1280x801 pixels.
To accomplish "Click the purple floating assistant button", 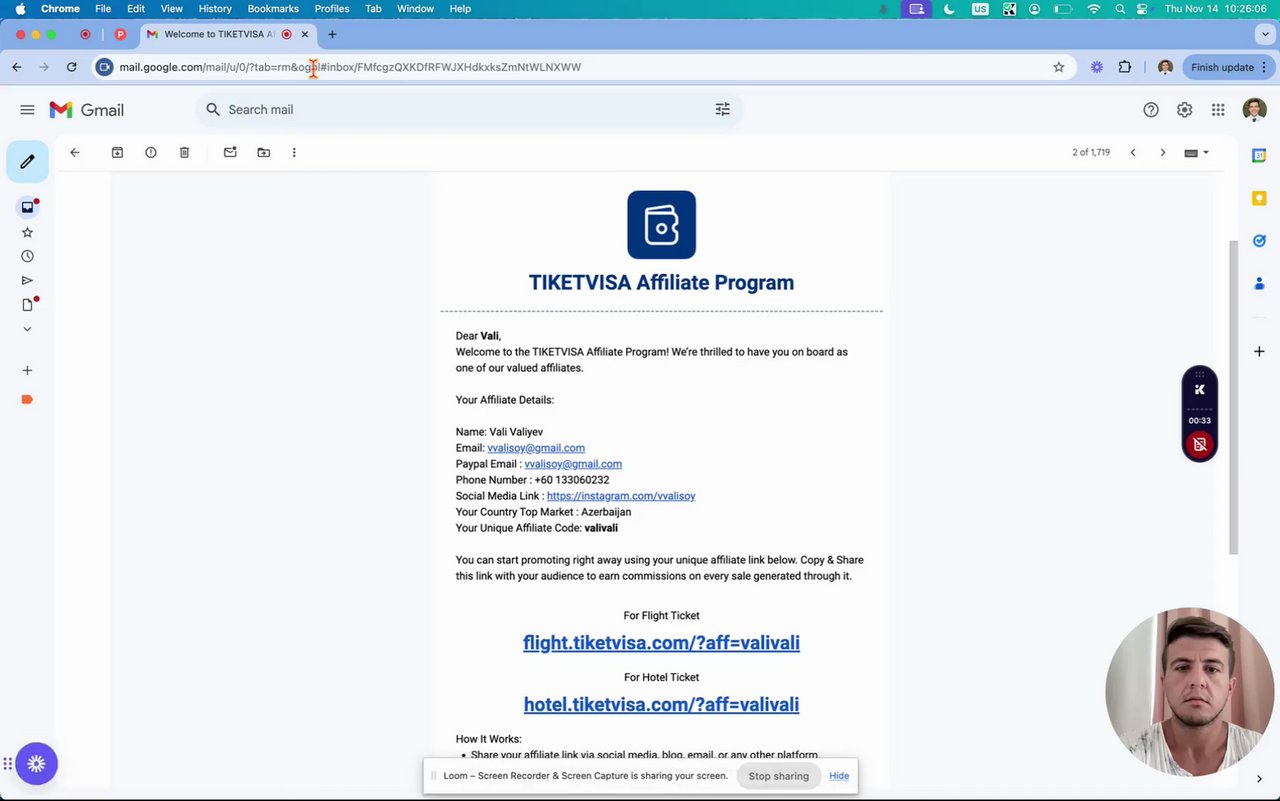I will click(36, 764).
